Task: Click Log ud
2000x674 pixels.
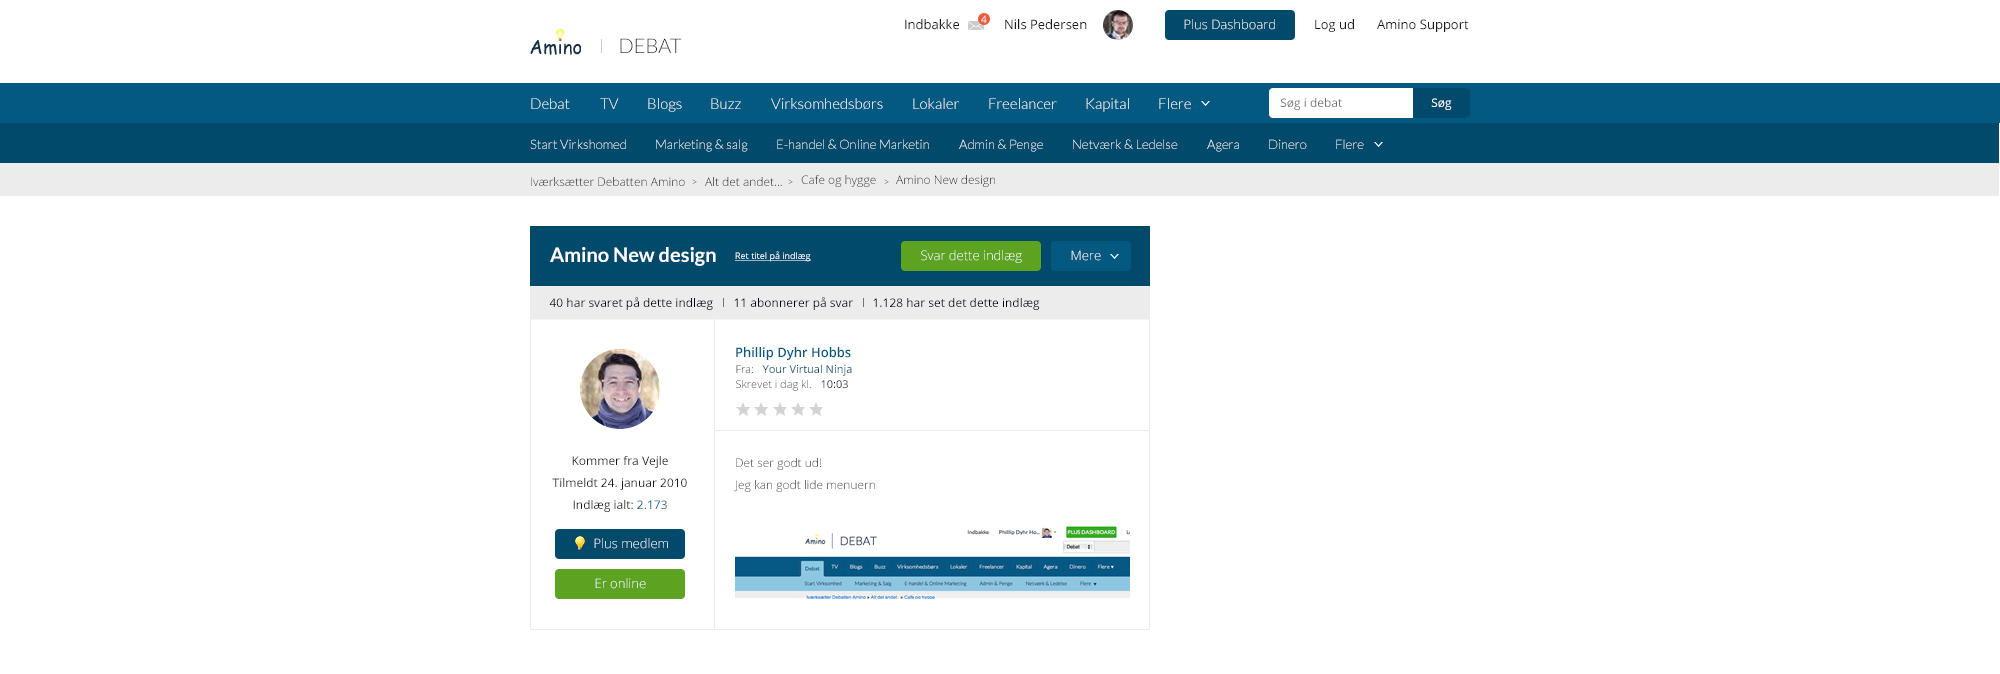Action: click(1334, 25)
